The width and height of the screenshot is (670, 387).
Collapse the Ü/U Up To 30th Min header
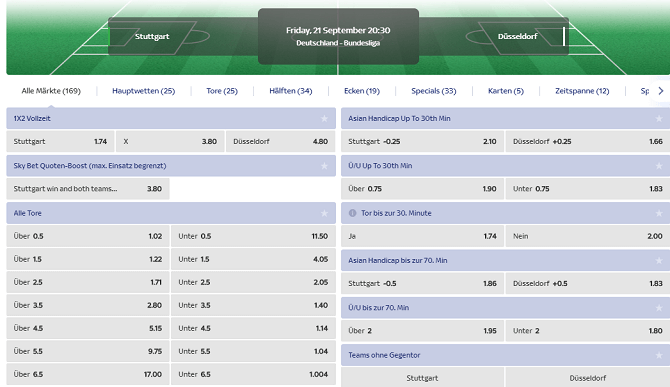click(x=505, y=166)
